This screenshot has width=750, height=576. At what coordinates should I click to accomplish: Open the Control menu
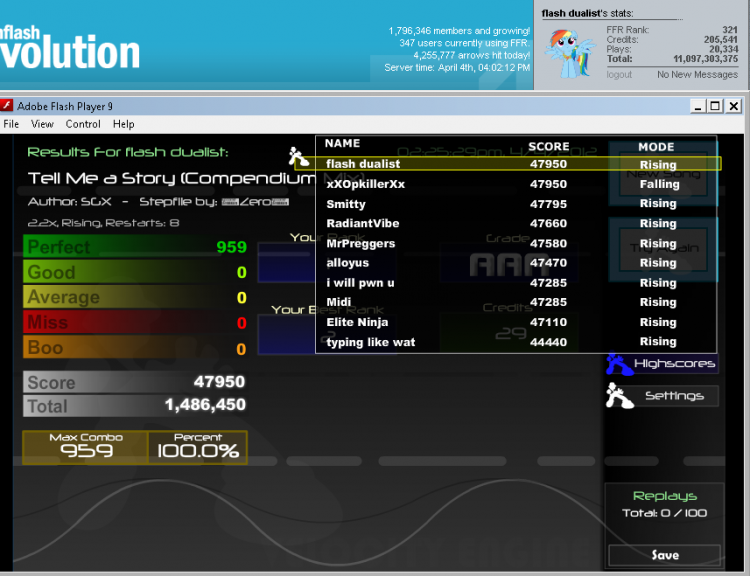(x=83, y=124)
